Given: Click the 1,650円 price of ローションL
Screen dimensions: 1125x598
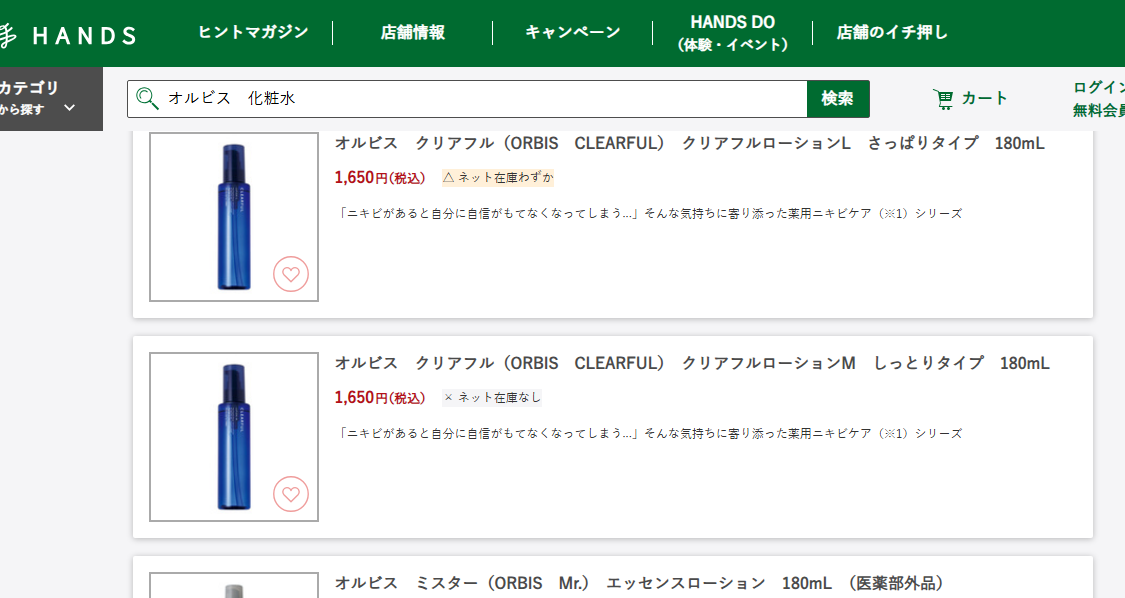Looking at the screenshot, I should [380, 177].
